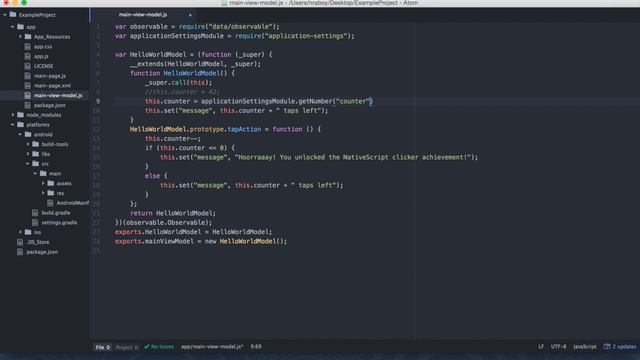Expand the node_modules folder arrow
This screenshot has height=360, width=640.
[13, 115]
